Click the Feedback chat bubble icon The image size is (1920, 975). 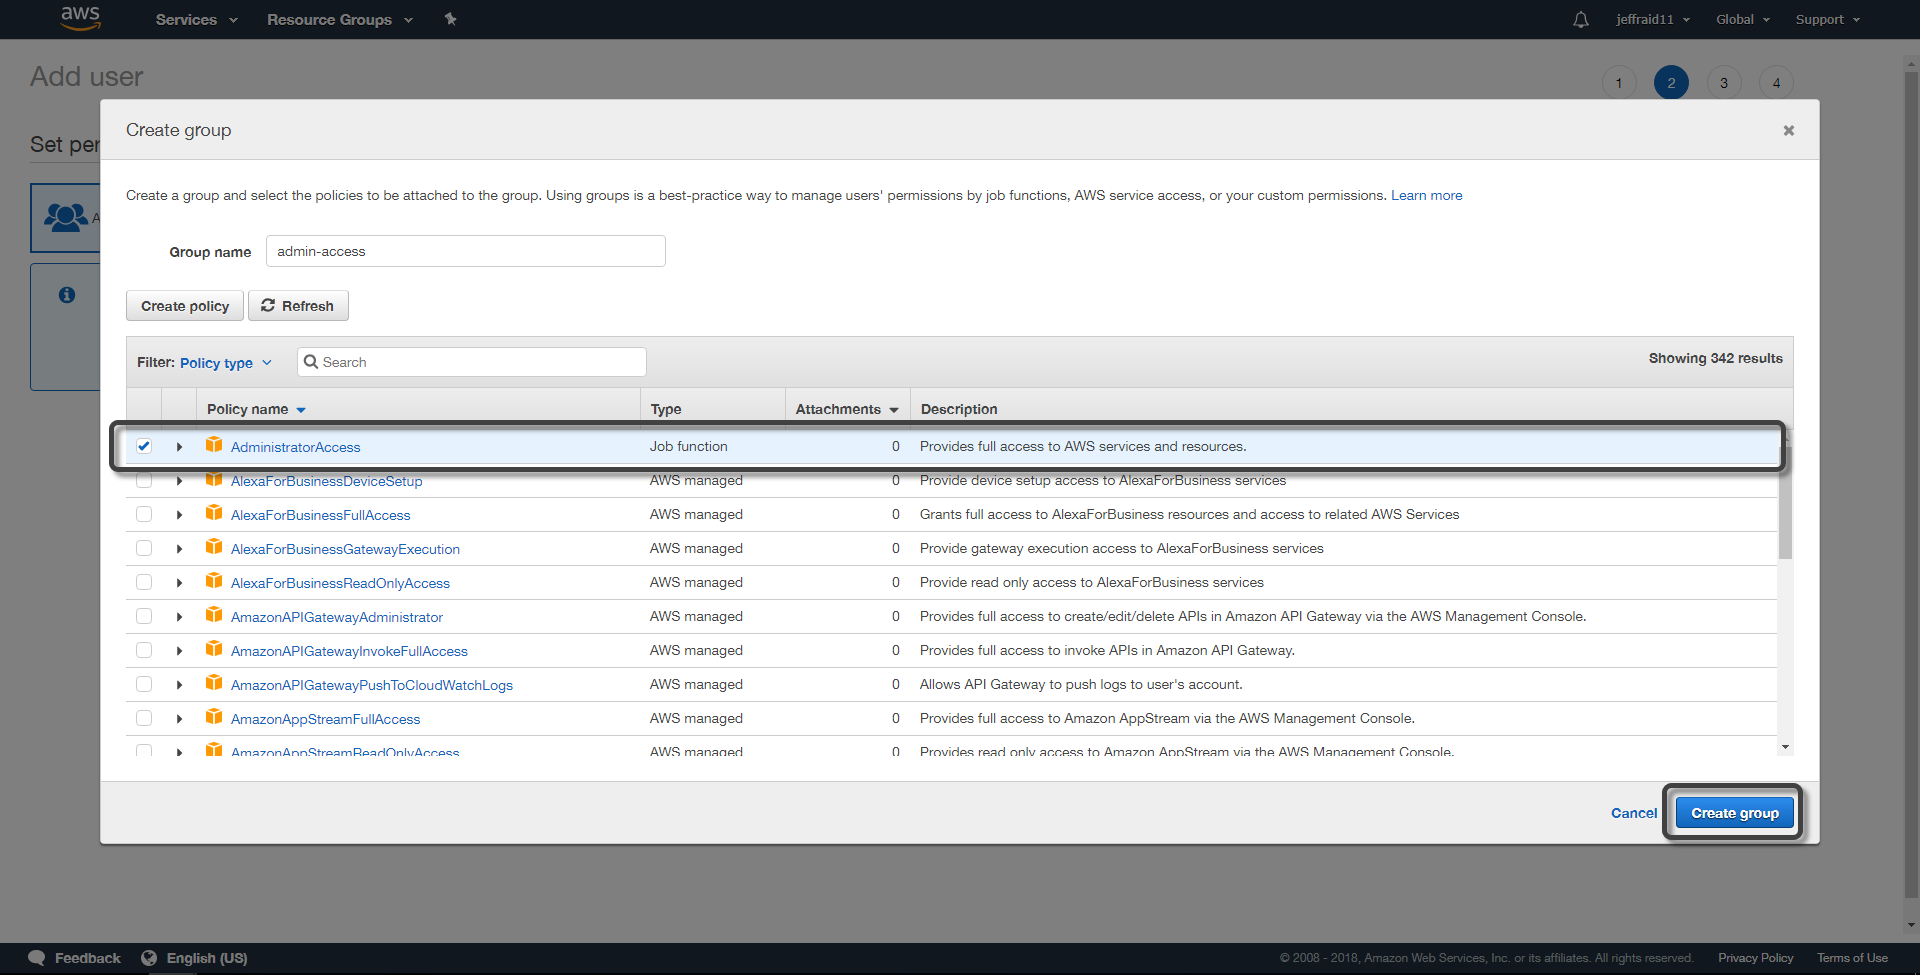click(37, 958)
